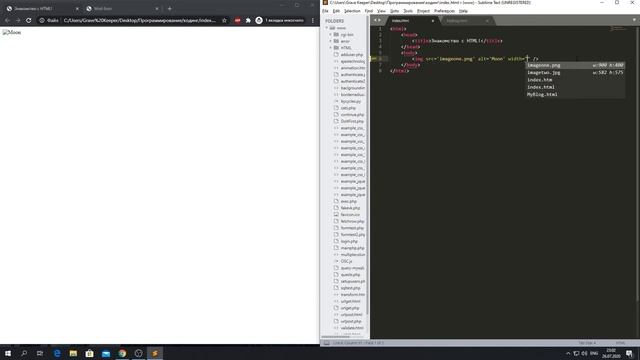
Task: Bookmark this page with the star icon
Action: point(224,20)
